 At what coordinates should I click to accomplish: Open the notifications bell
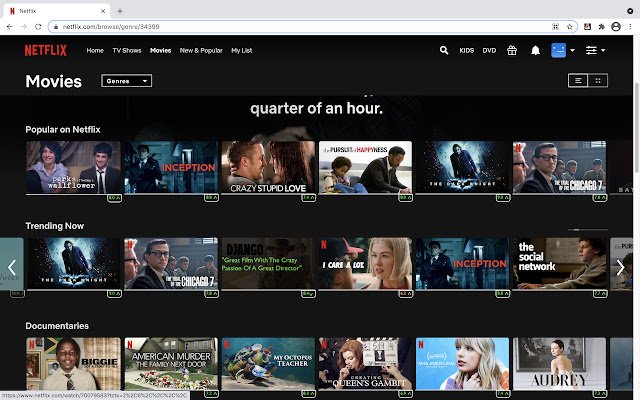click(x=536, y=50)
